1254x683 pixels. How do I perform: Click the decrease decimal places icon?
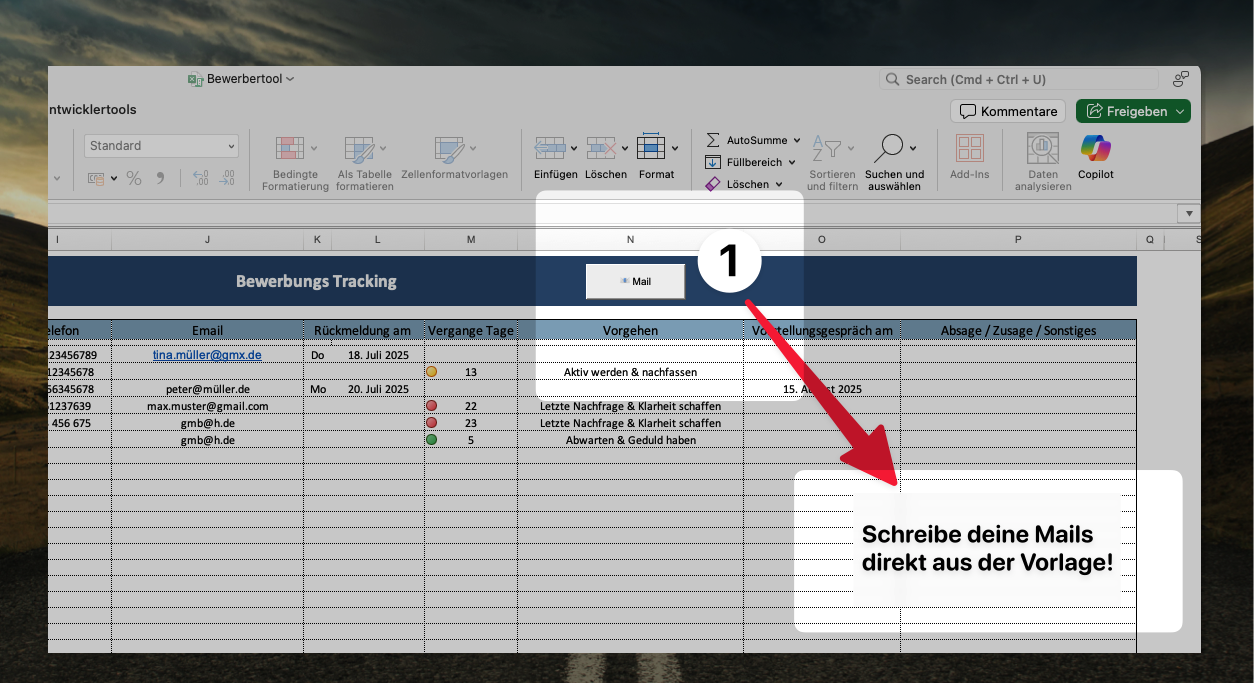point(227,178)
